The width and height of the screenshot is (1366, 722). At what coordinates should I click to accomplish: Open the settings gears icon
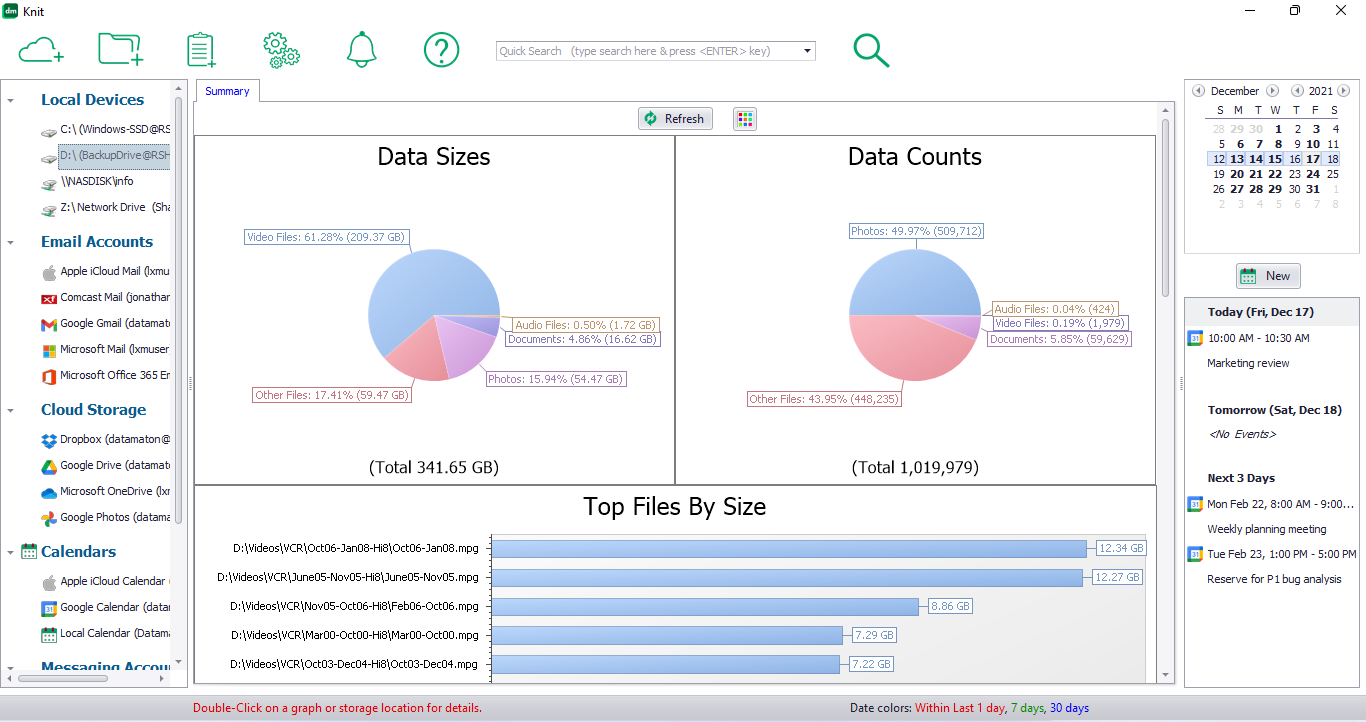tap(281, 49)
